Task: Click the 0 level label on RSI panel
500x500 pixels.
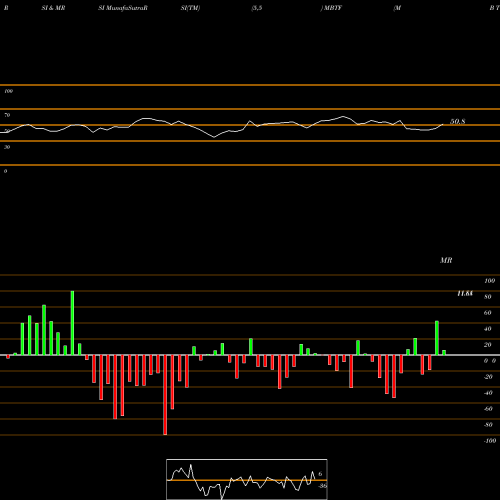Action: click(x=5, y=171)
